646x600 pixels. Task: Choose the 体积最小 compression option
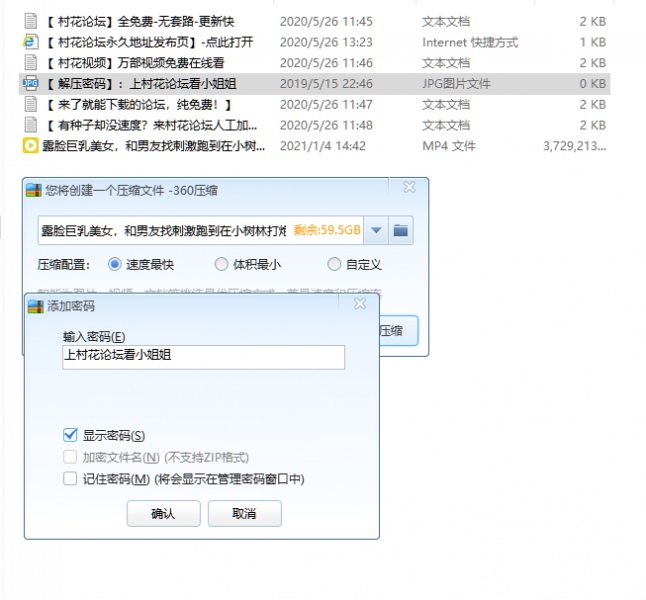click(222, 264)
